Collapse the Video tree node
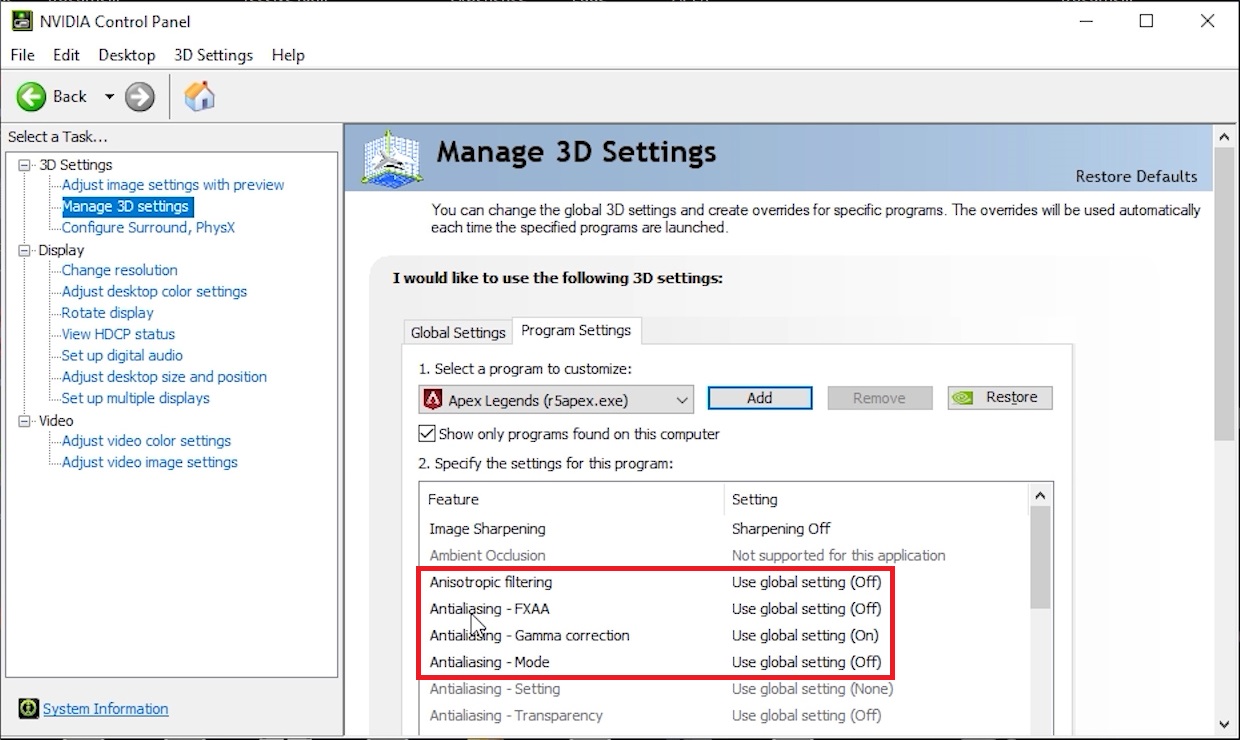The height and width of the screenshot is (740, 1240). coord(24,421)
